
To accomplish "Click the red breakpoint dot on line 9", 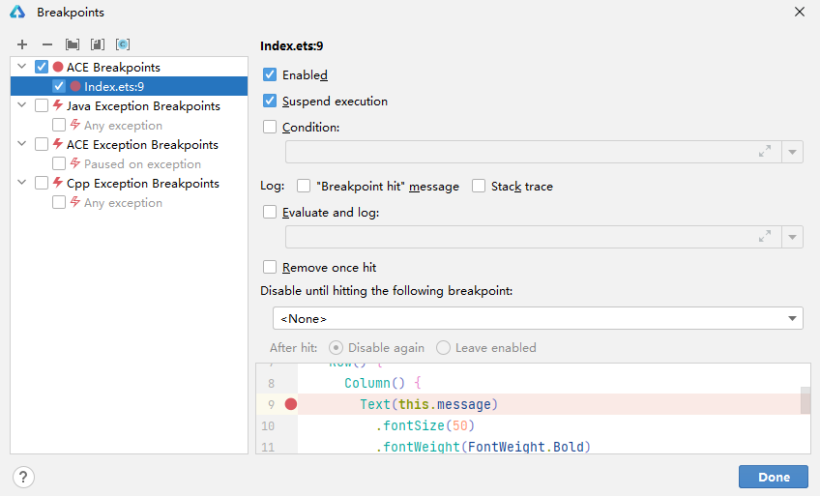I will pos(291,404).
